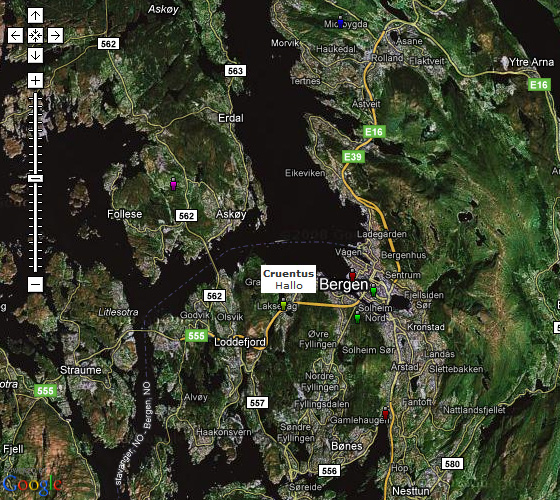The image size is (560, 500).
Task: Click the Ytre Arna place label
Action: tap(531, 62)
